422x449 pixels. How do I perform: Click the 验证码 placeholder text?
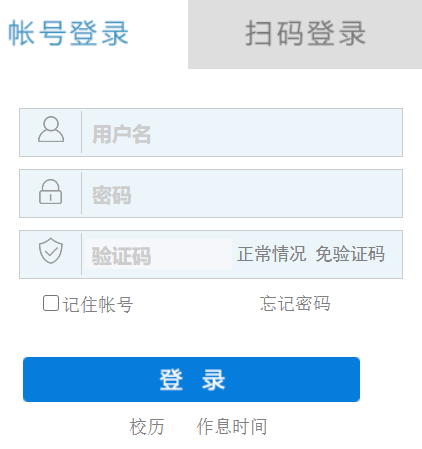122,256
